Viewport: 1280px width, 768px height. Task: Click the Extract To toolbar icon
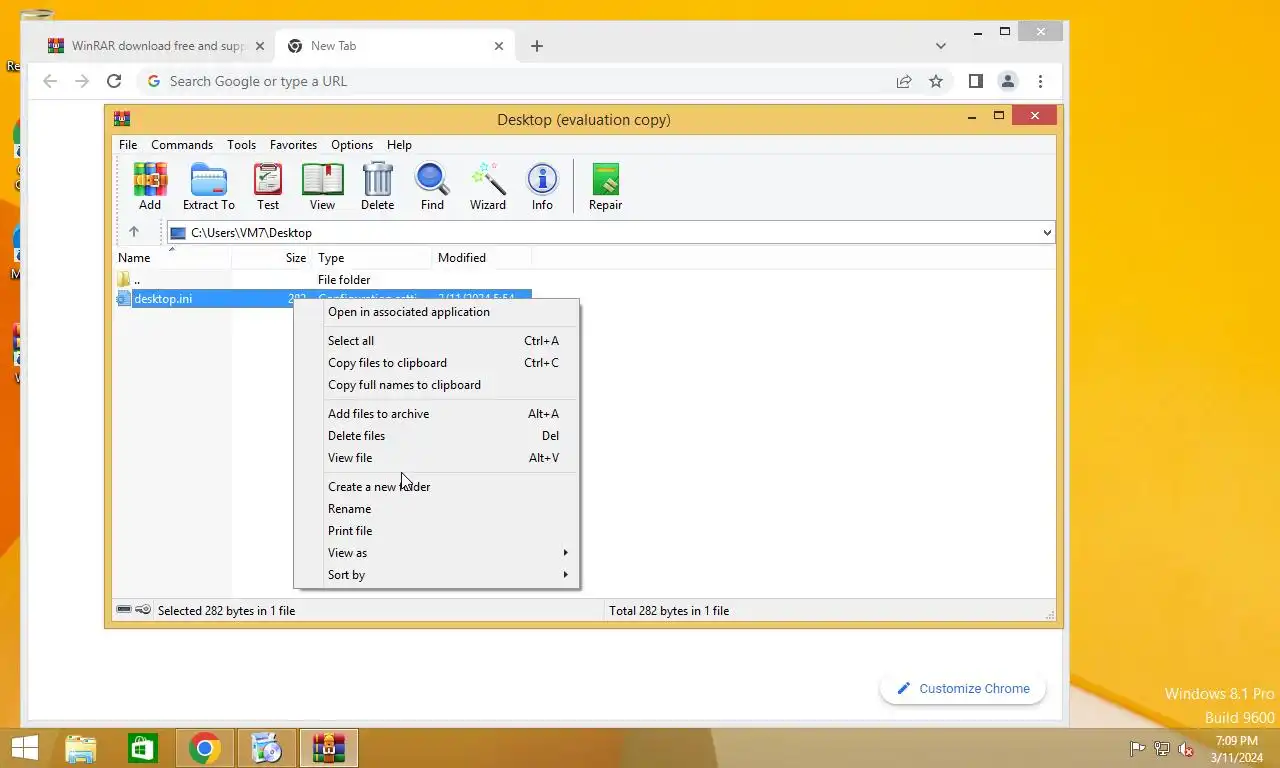coord(209,187)
